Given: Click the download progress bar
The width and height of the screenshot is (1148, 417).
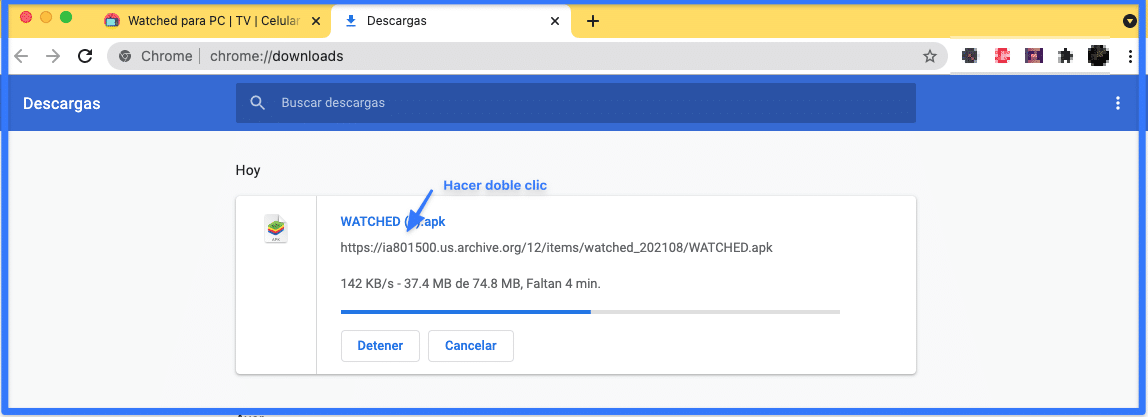Looking at the screenshot, I should click(590, 312).
